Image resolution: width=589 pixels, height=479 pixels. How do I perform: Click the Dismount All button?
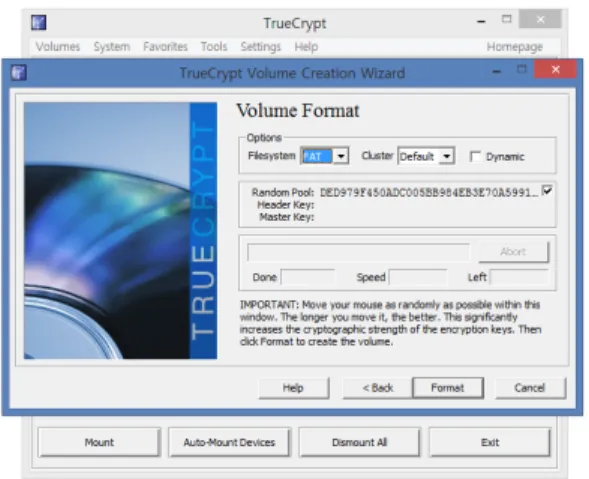(359, 442)
